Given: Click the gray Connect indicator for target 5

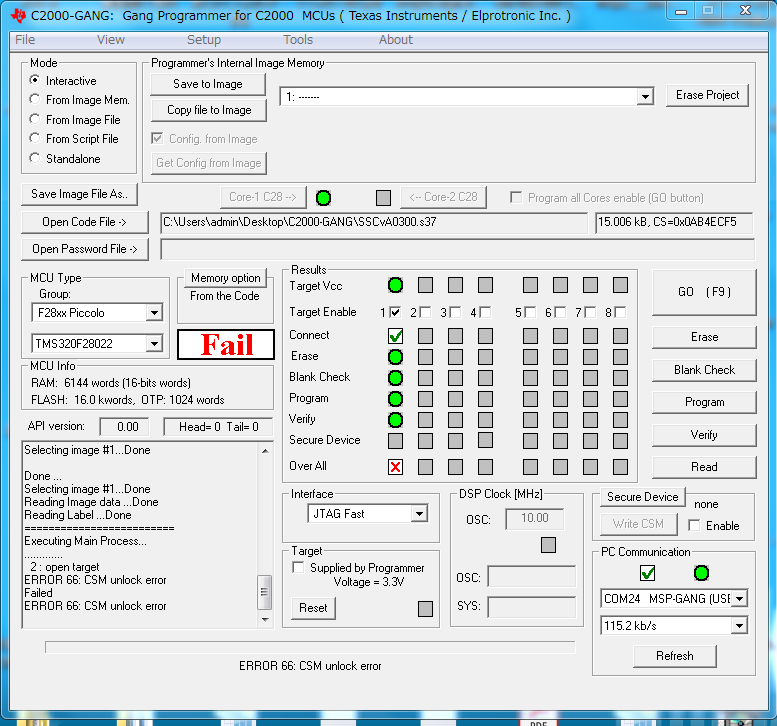Looking at the screenshot, I should [530, 336].
